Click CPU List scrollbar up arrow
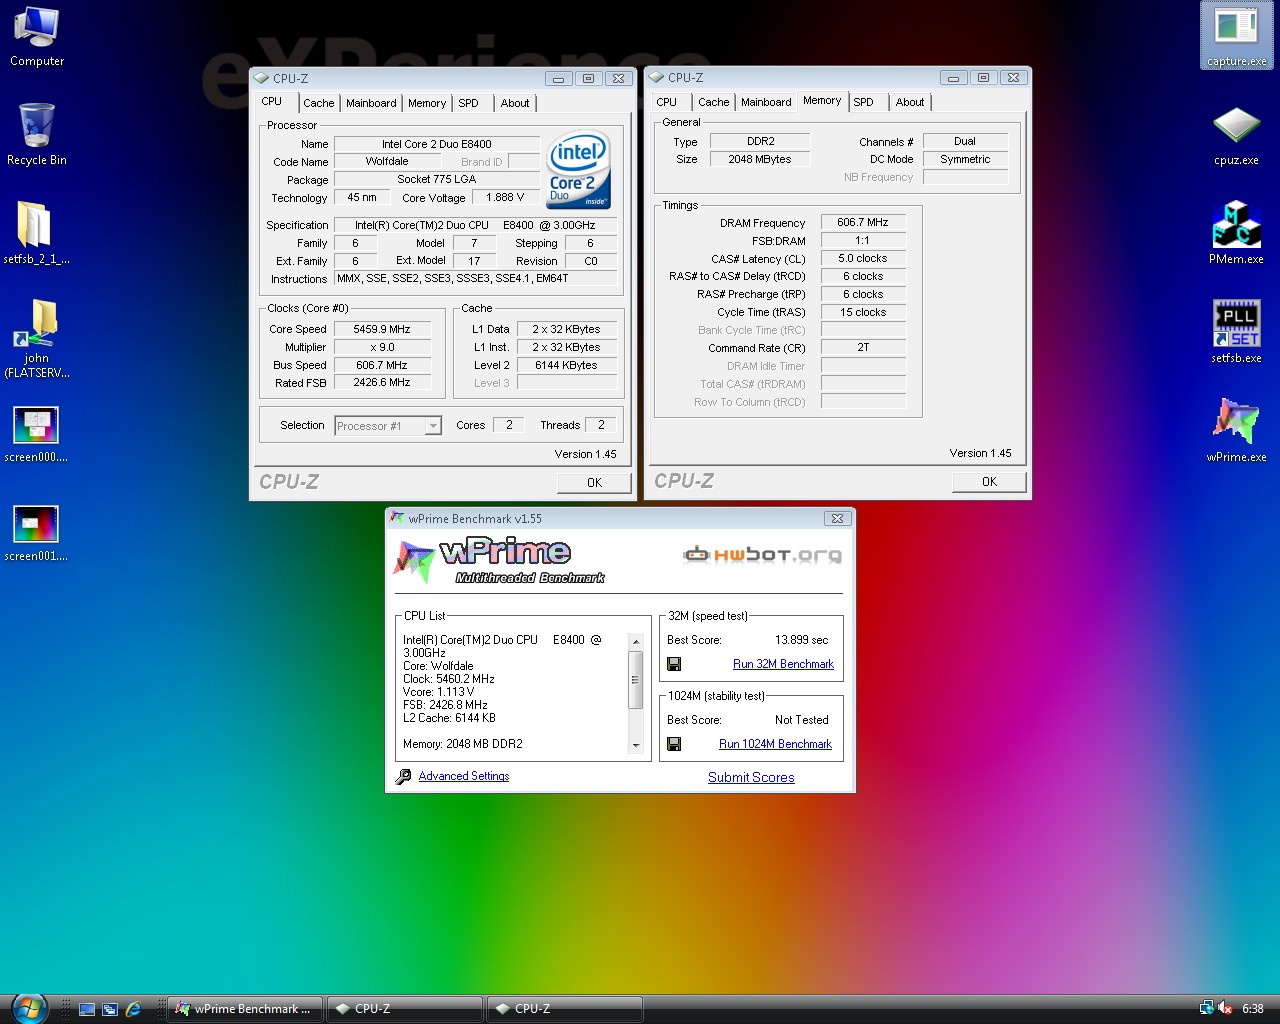 pos(635,641)
